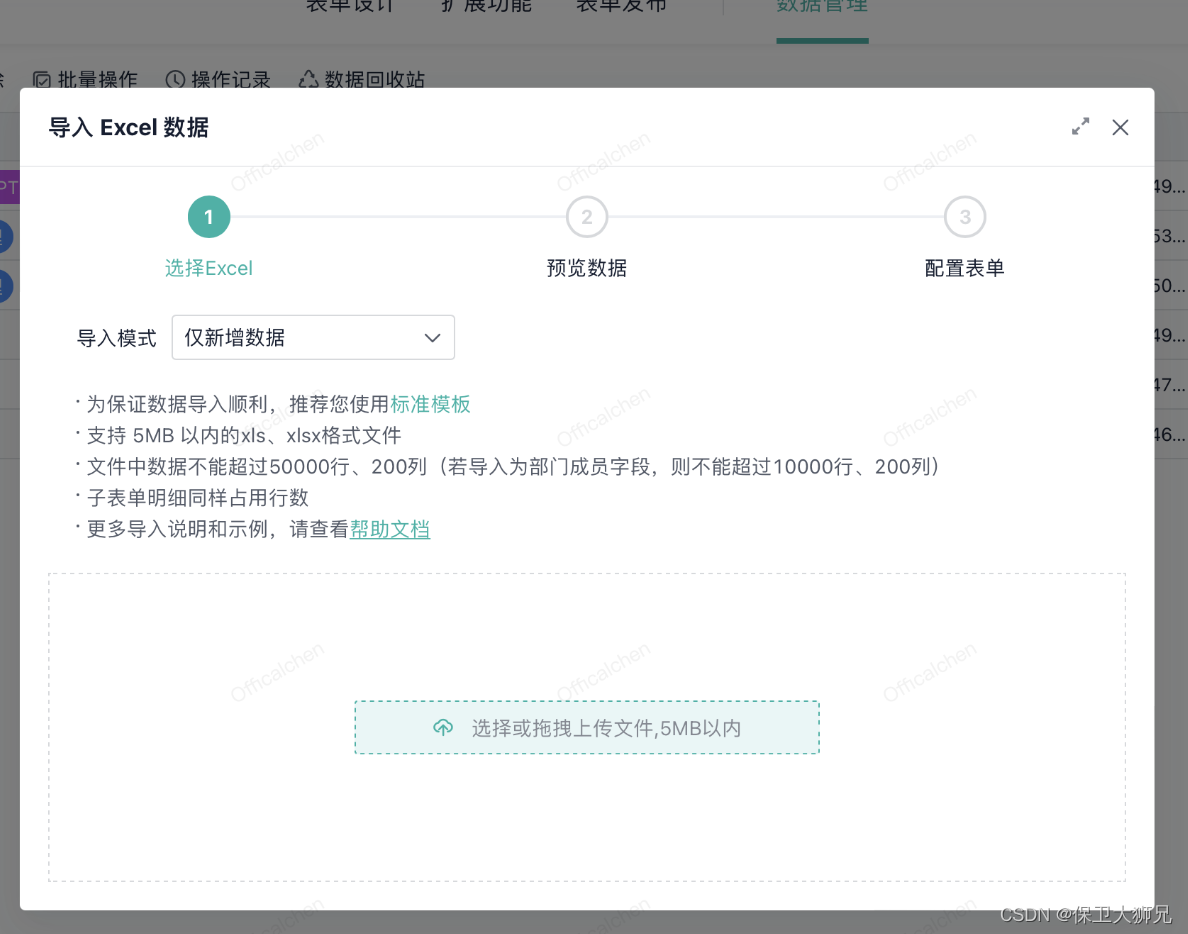Click the dropdown chevron beside 仅新增数据
The height and width of the screenshot is (934, 1188).
coord(432,338)
